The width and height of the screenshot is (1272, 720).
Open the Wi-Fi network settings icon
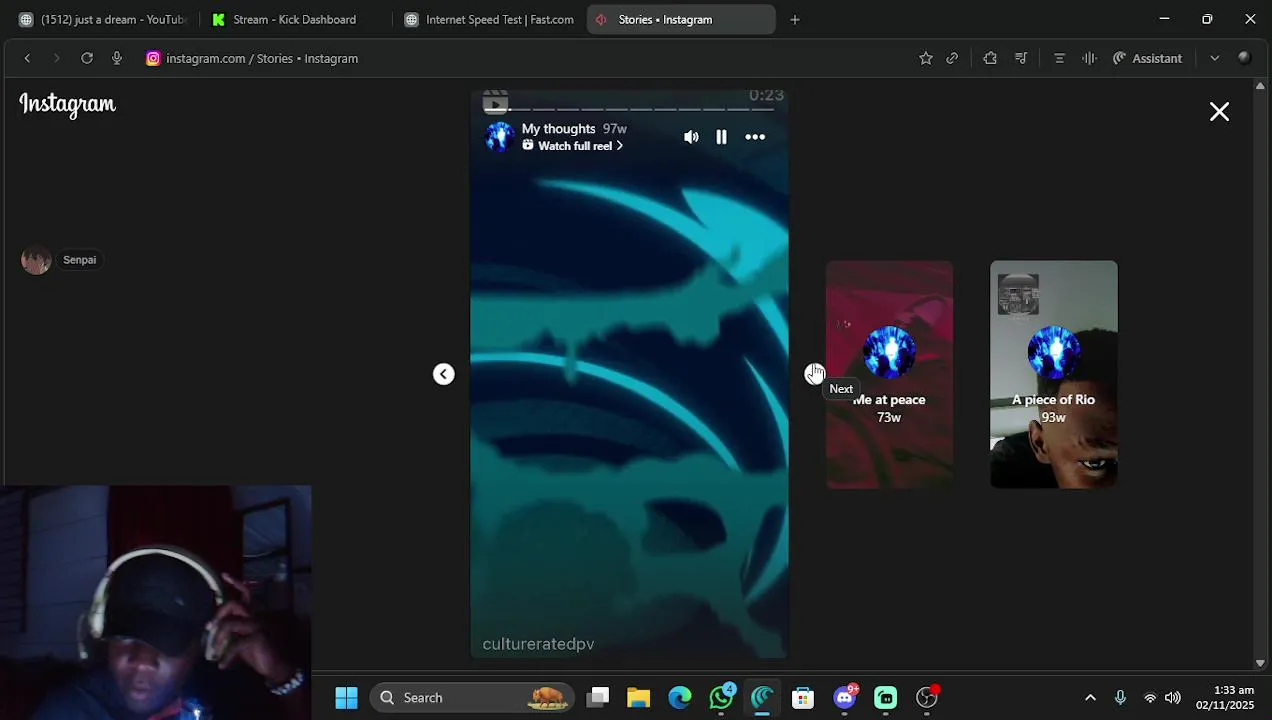click(1150, 698)
